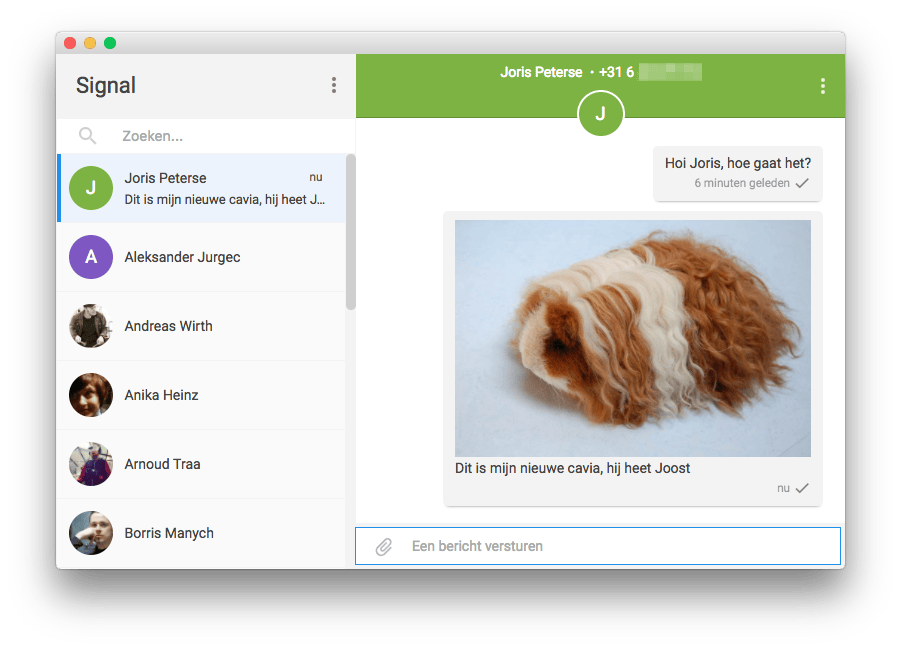This screenshot has height=649, width=901.
Task: Click the green J avatar of Joris Peterse
Action: coord(90,188)
